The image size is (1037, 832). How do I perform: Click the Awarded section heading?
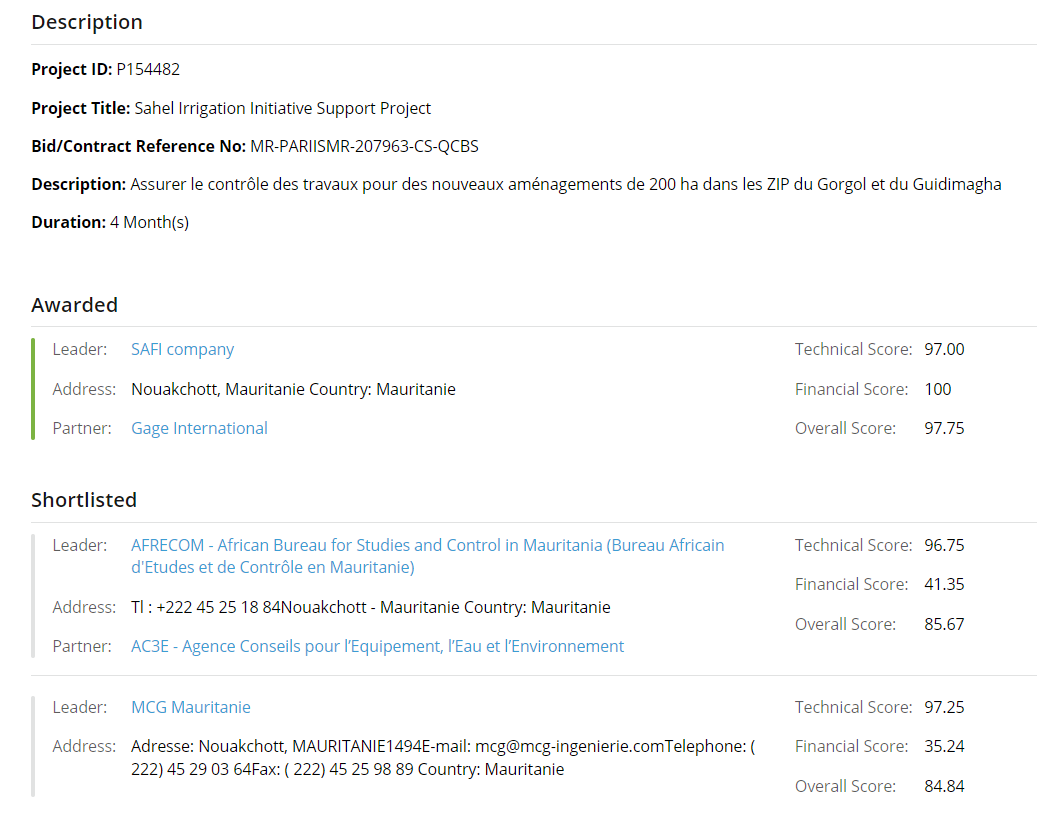tap(74, 305)
